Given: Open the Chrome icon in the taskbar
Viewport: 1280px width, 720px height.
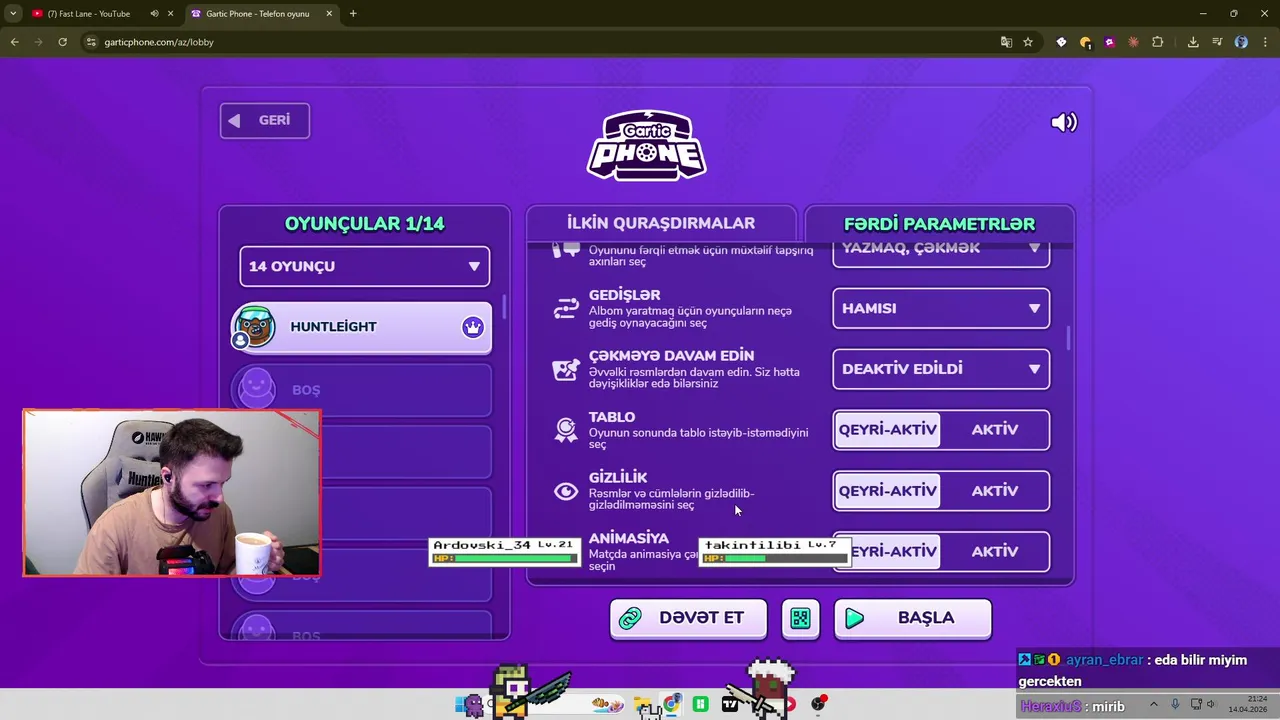Looking at the screenshot, I should pos(672,704).
